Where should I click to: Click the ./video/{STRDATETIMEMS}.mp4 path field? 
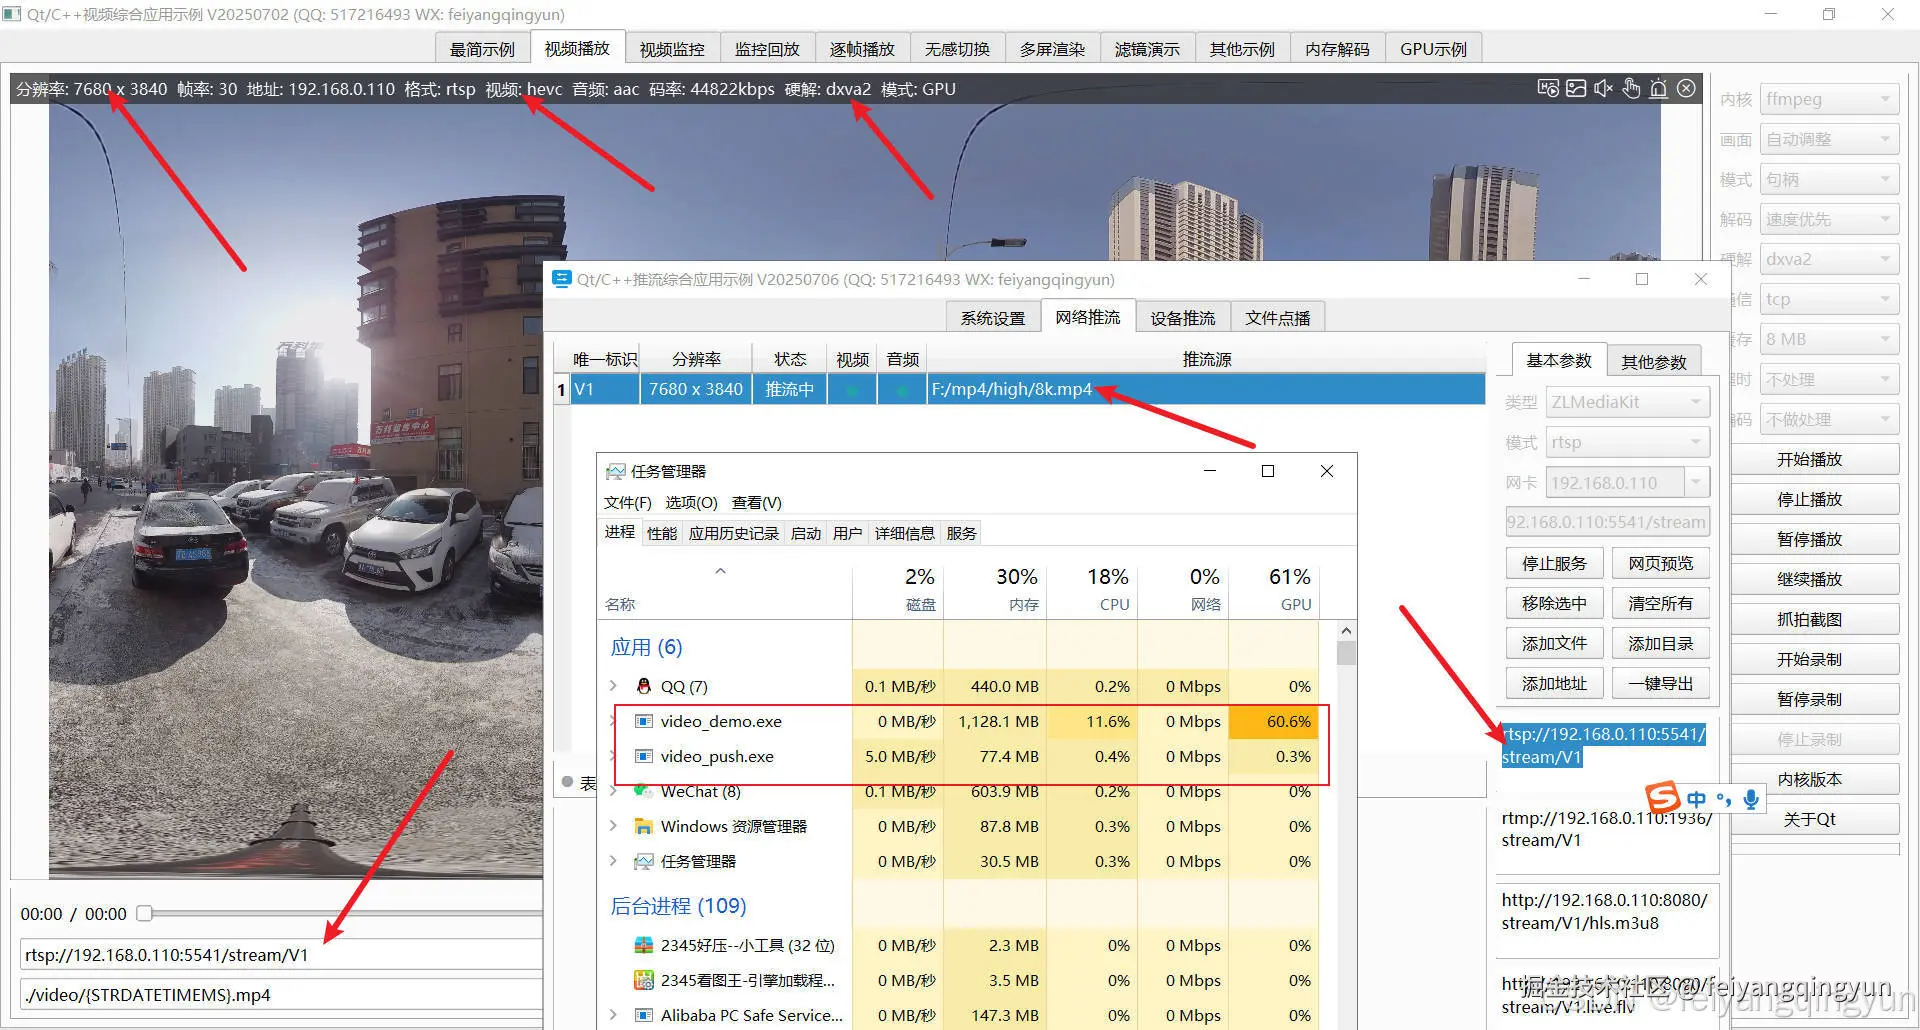click(281, 994)
